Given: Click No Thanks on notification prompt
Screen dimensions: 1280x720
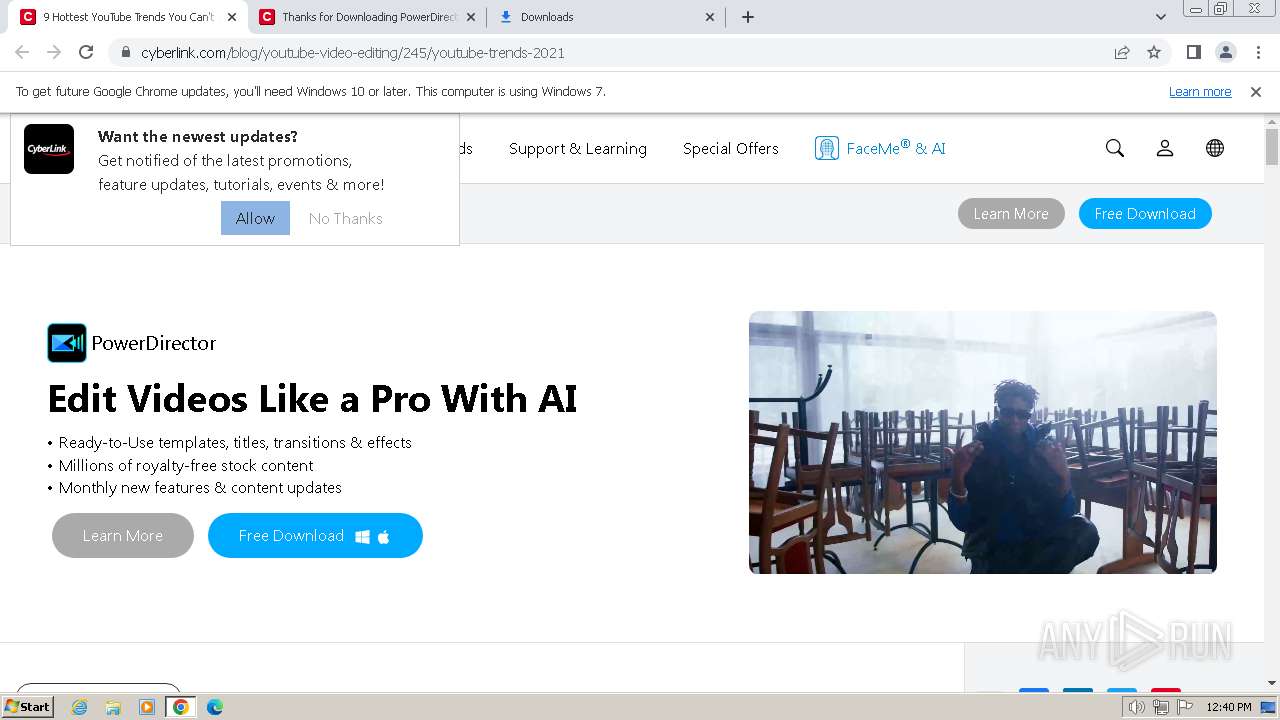Looking at the screenshot, I should 345,218.
